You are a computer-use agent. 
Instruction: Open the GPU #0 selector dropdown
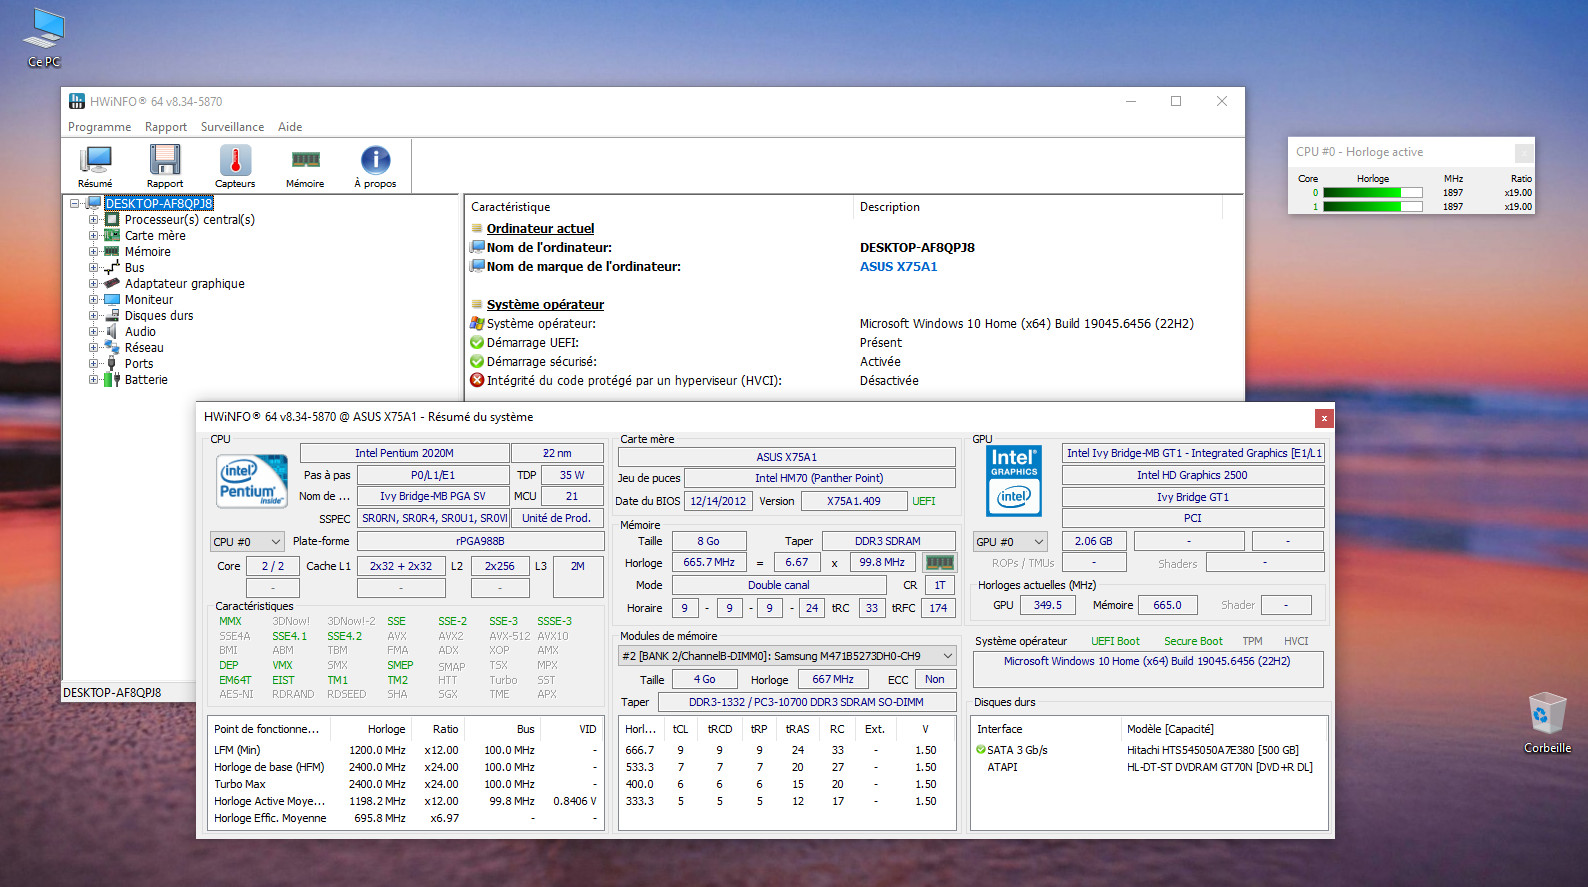coord(1010,542)
